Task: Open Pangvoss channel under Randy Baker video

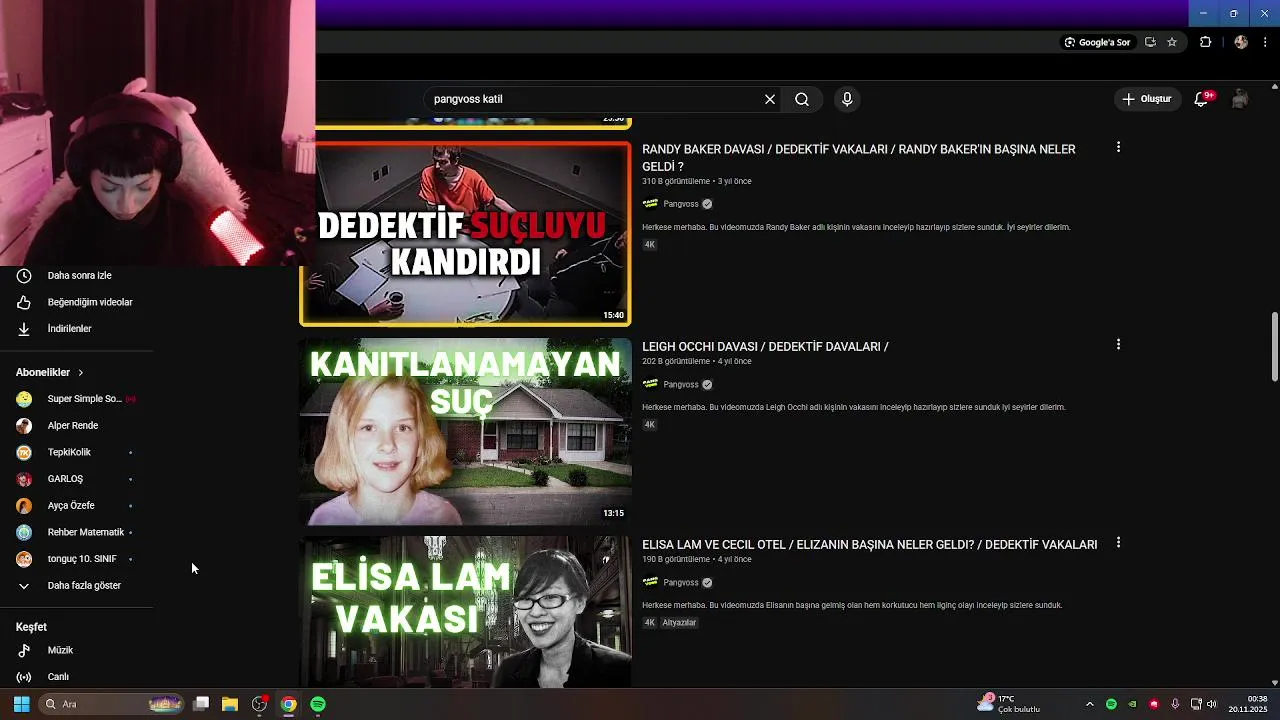Action: point(681,204)
